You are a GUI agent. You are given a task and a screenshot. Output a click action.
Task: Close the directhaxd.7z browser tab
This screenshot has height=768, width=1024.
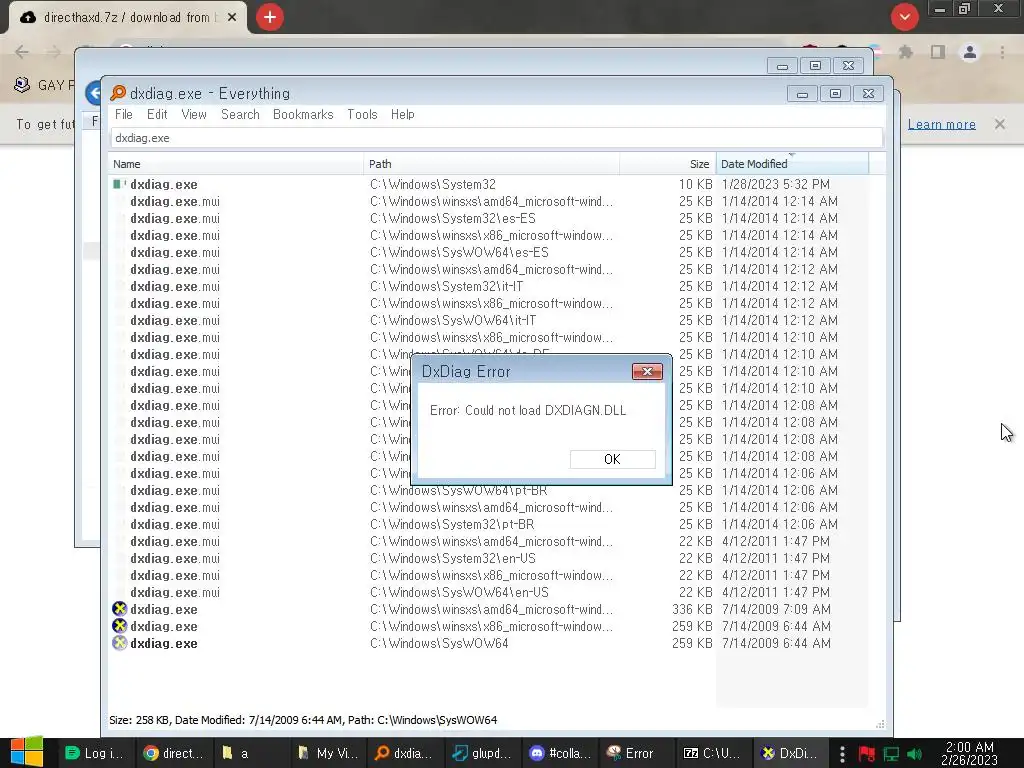click(232, 18)
